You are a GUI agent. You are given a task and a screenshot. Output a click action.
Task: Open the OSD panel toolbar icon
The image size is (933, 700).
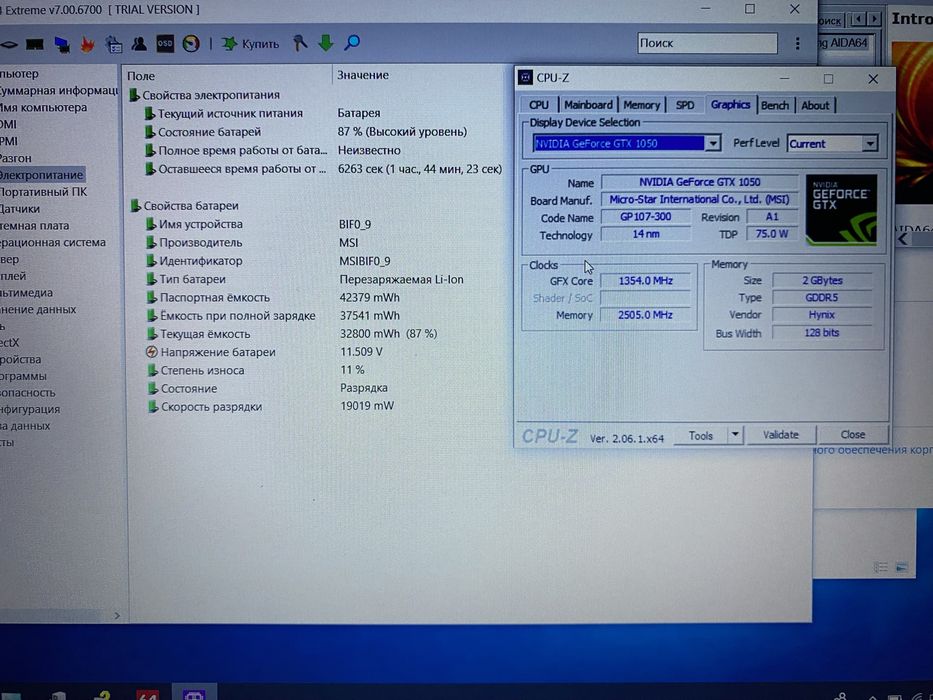coord(165,43)
